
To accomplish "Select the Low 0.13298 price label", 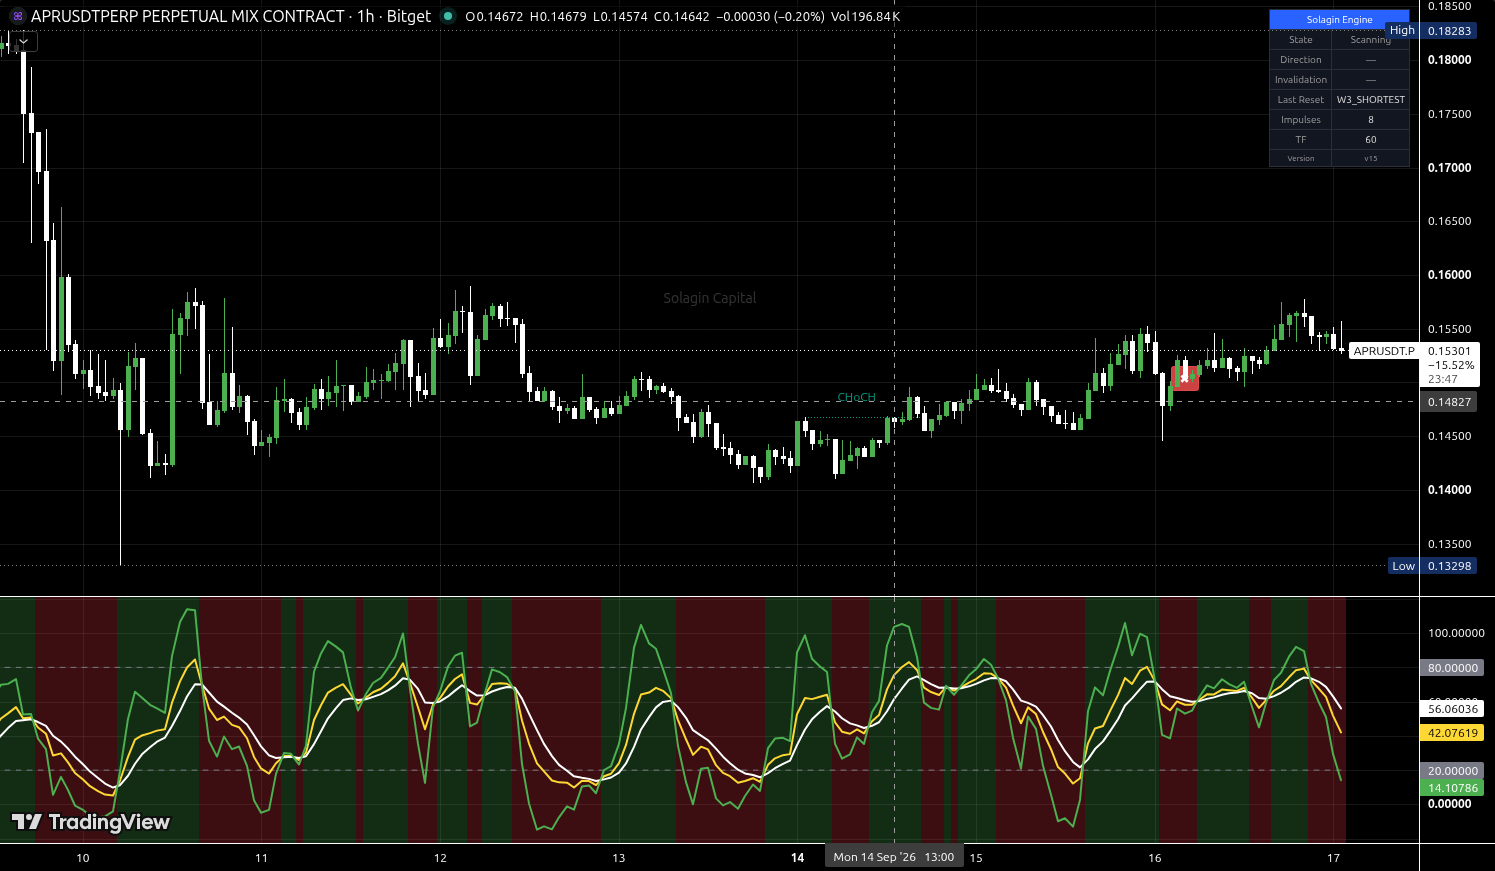I will pos(1433,566).
